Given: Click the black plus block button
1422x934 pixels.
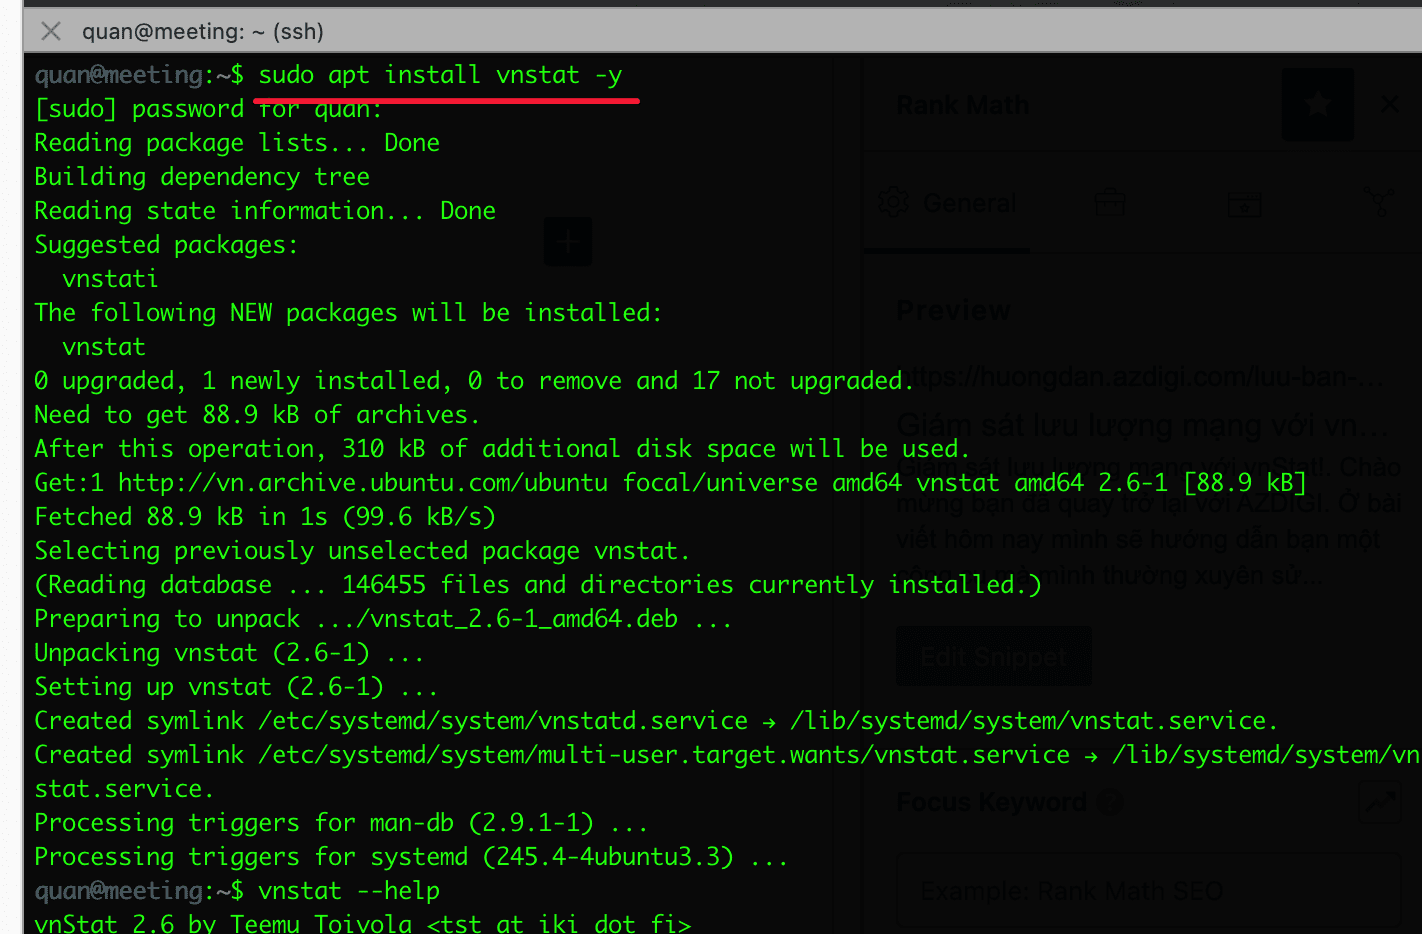Looking at the screenshot, I should [x=568, y=242].
